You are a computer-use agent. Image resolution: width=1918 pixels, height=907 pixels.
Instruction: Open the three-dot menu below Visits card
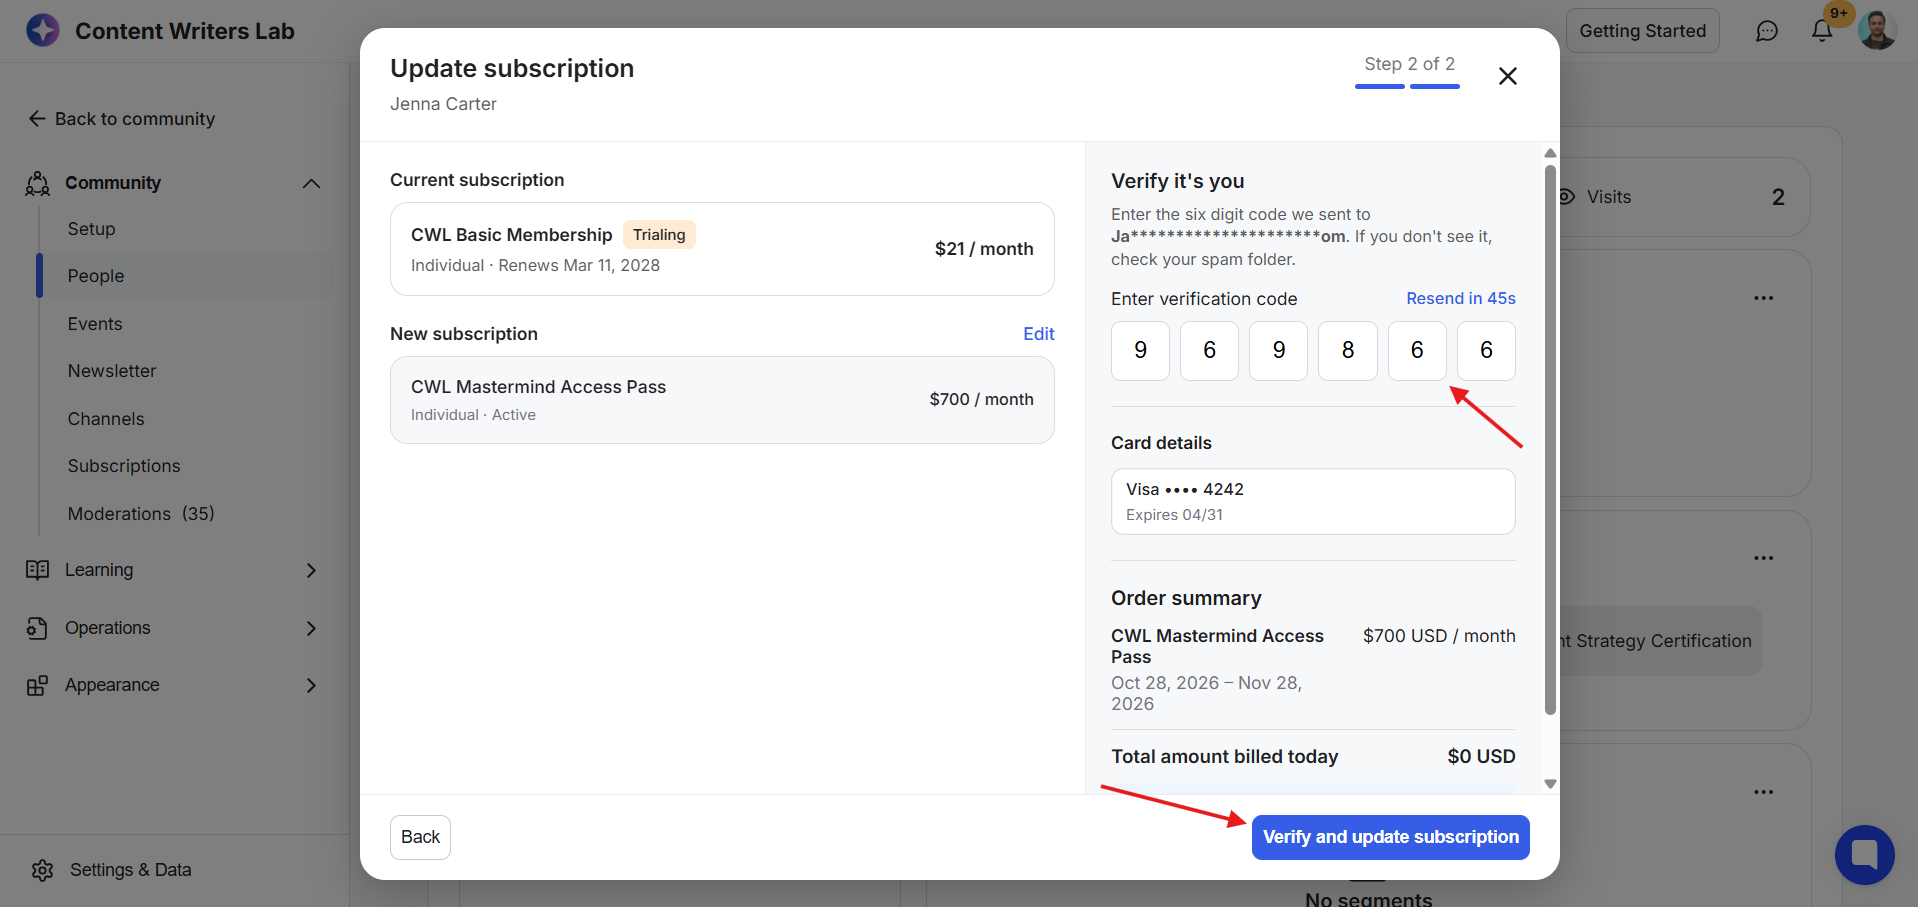[x=1763, y=298]
